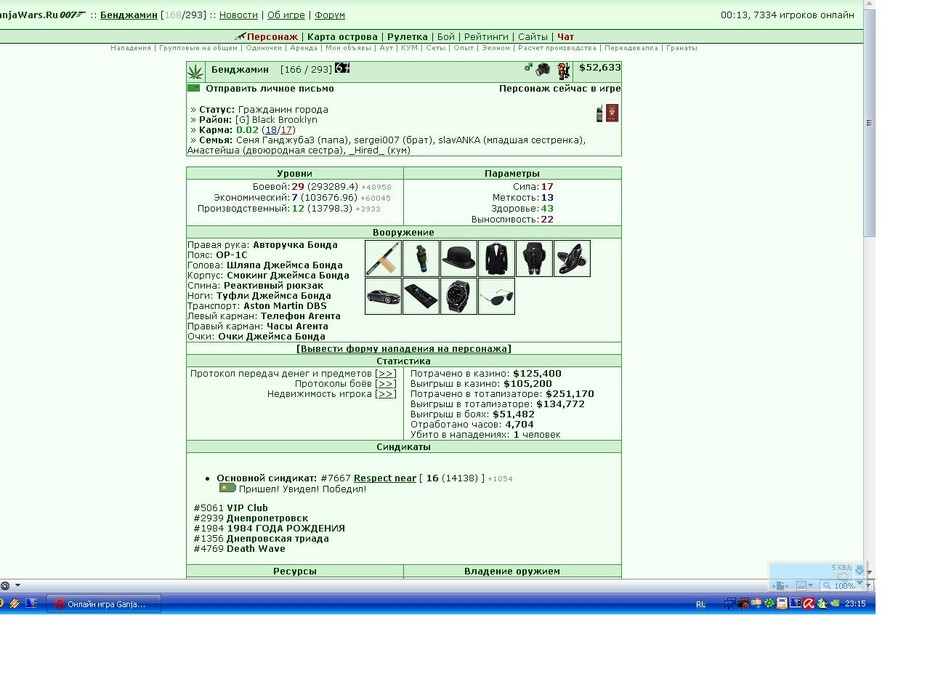Image resolution: width=930 pixels, height=698 pixels.
Task: Open the Нападения submenu link
Action: (130, 48)
